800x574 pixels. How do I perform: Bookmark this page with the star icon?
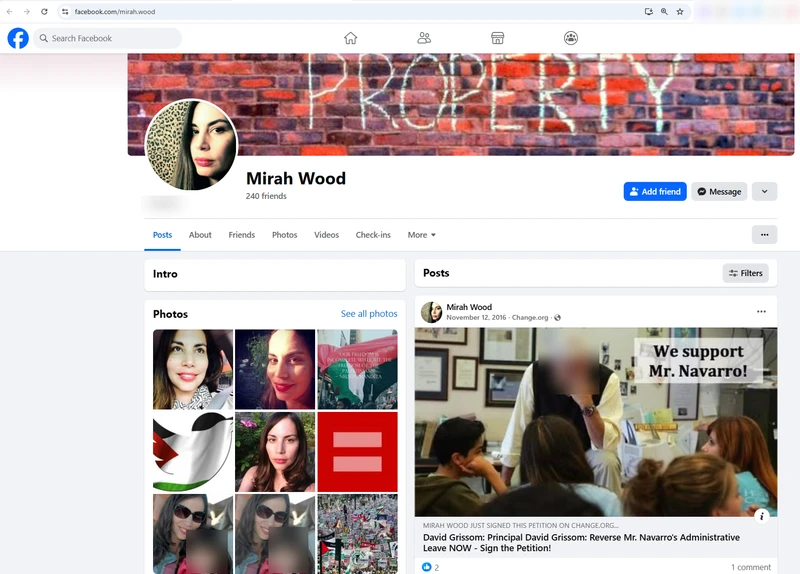pyautogui.click(x=680, y=12)
